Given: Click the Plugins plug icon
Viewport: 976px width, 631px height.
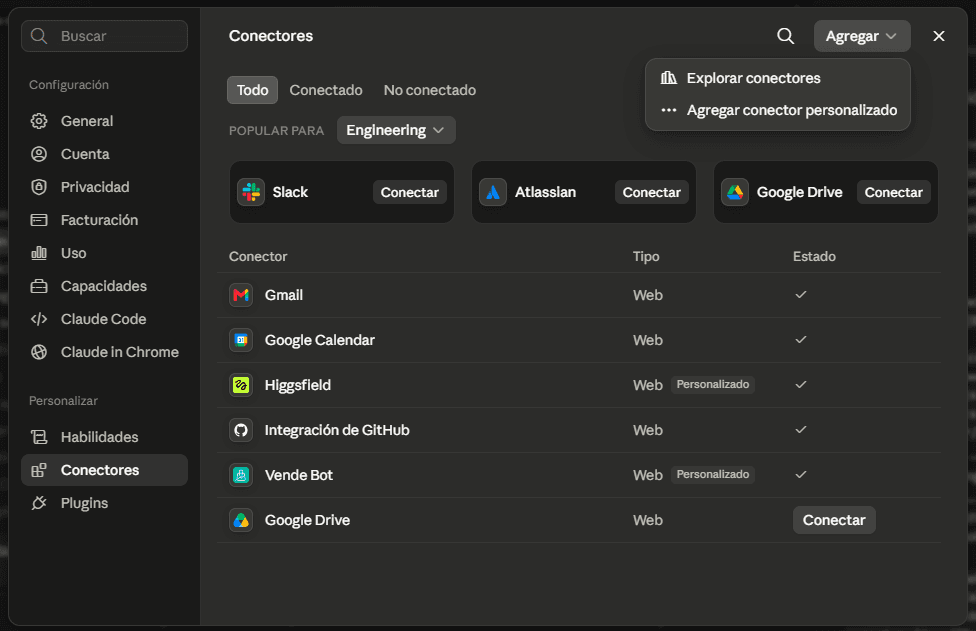Looking at the screenshot, I should [39, 503].
